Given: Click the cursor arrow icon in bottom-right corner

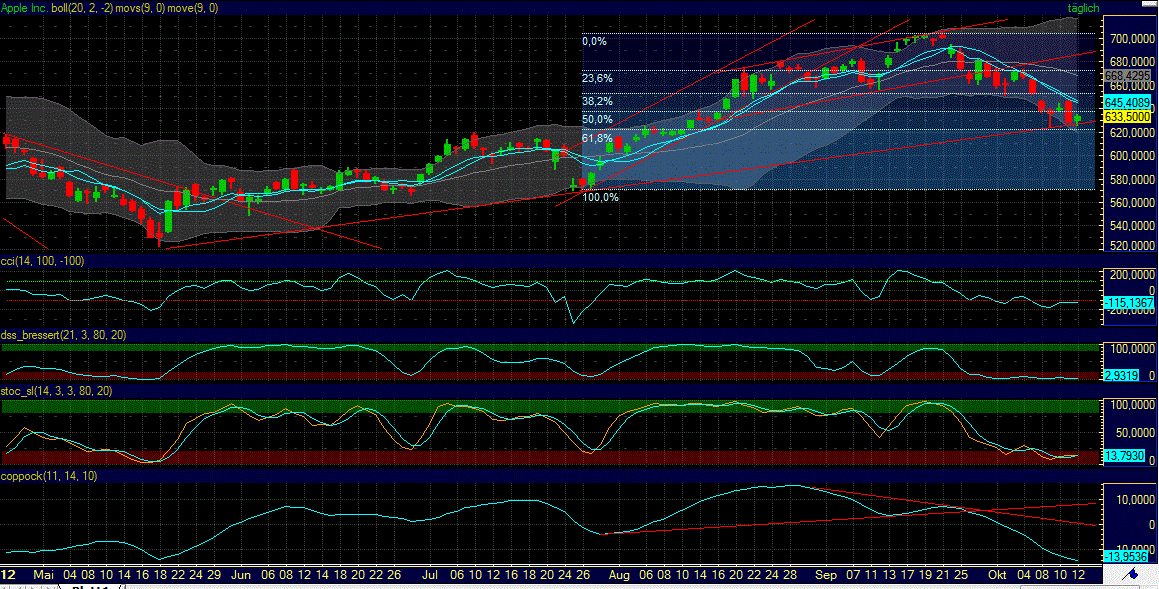Looking at the screenshot, I should click(1133, 575).
